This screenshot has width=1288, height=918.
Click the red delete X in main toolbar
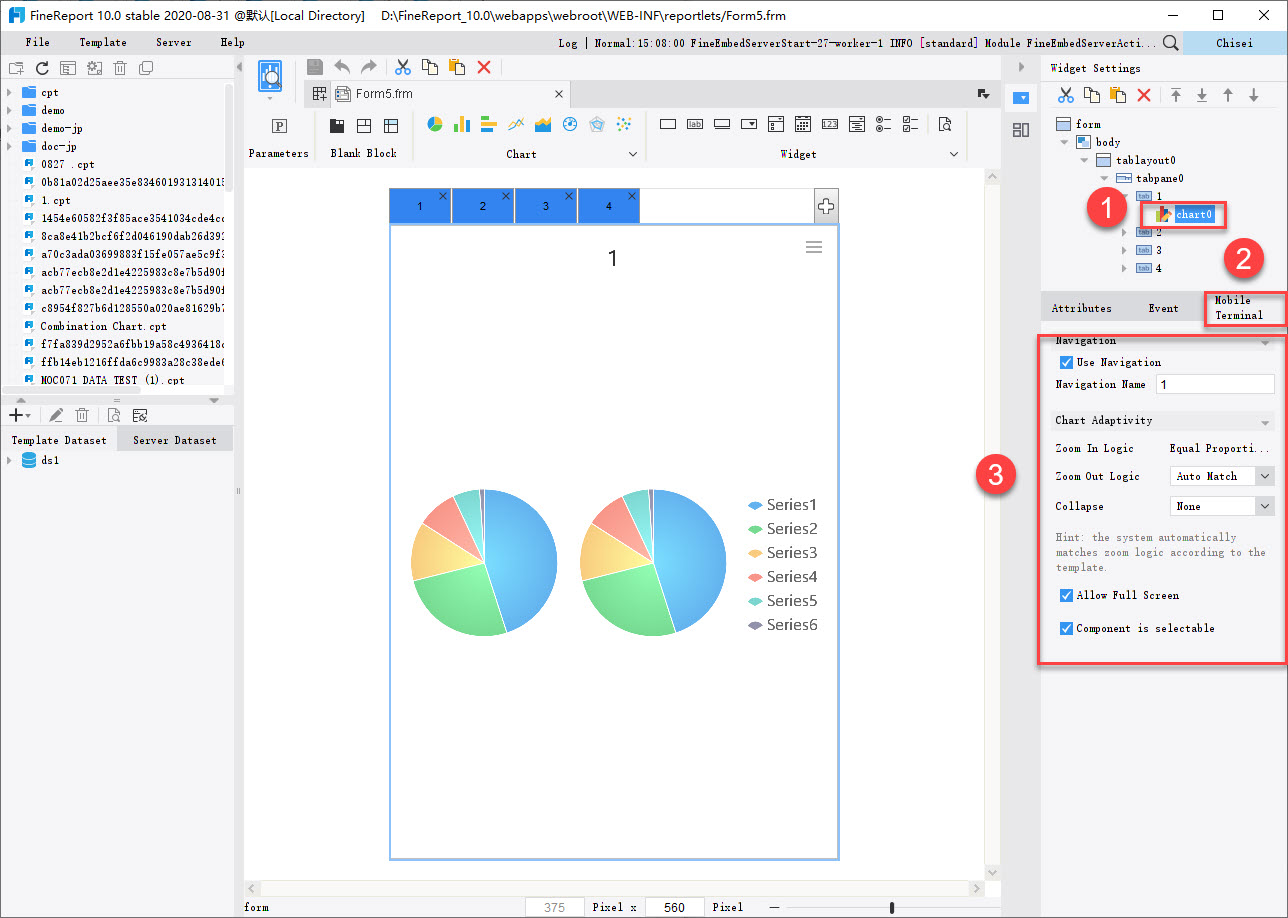tap(484, 67)
